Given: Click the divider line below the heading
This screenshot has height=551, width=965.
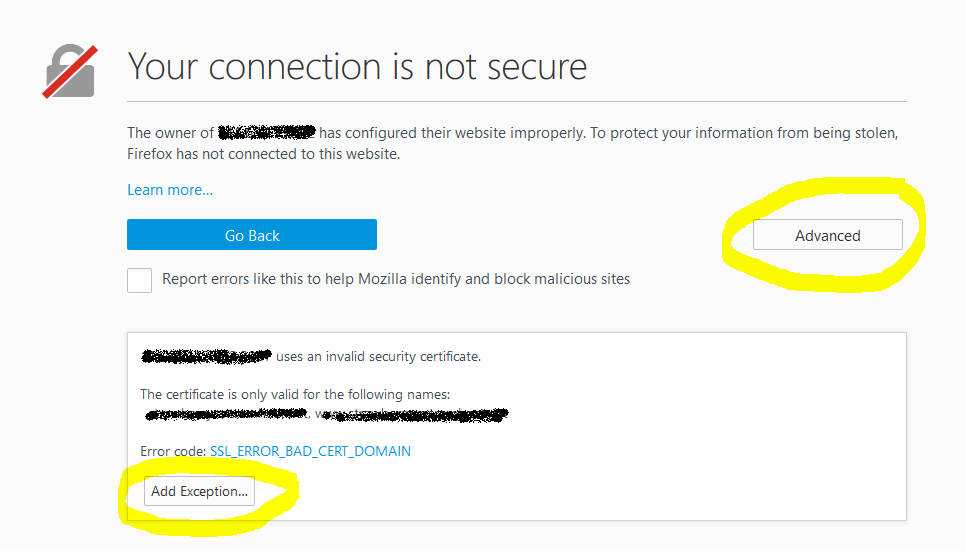Looking at the screenshot, I should [516, 102].
